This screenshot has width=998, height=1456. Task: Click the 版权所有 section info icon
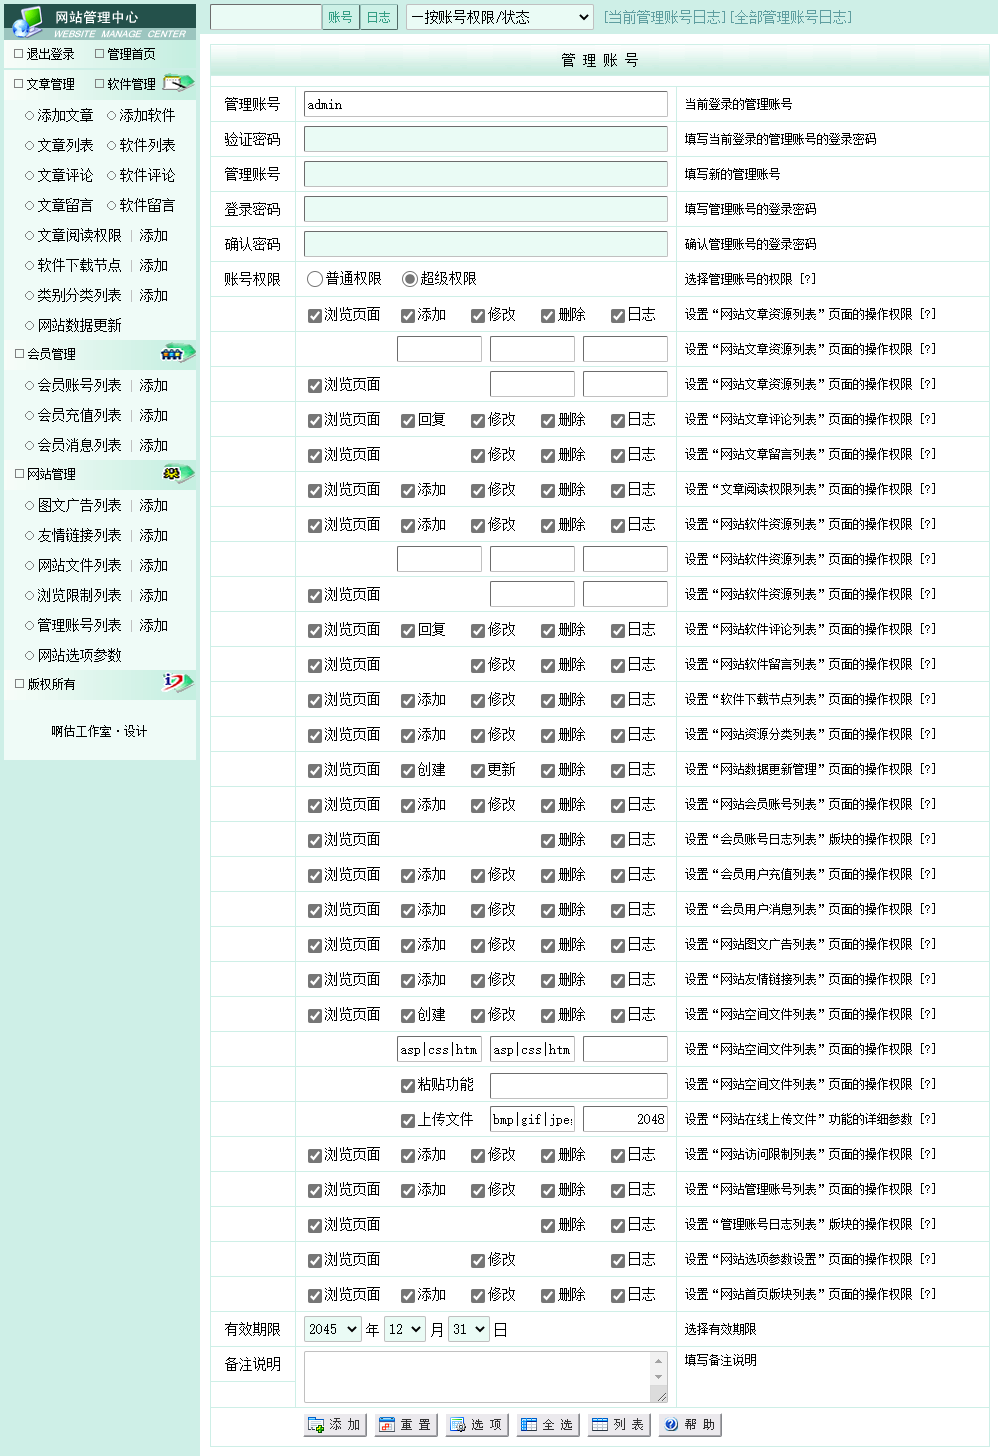(x=178, y=683)
